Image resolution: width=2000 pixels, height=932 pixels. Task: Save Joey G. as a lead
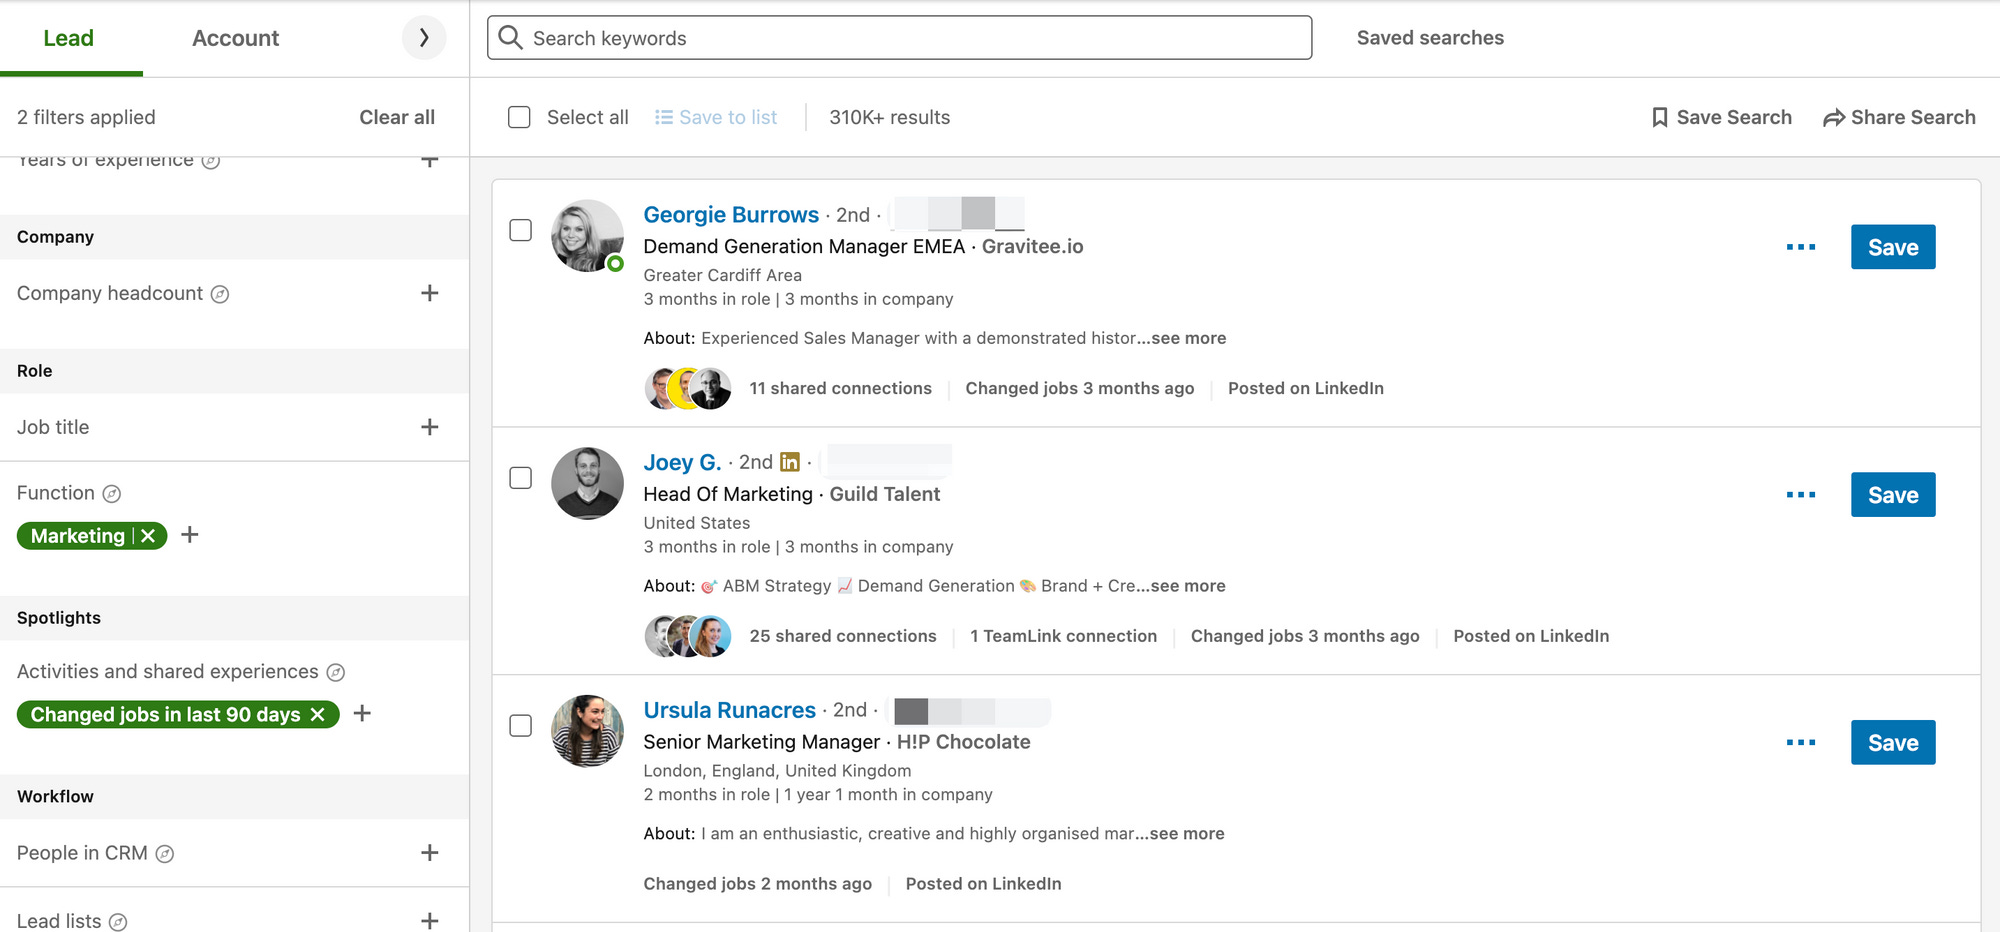pyautogui.click(x=1893, y=495)
